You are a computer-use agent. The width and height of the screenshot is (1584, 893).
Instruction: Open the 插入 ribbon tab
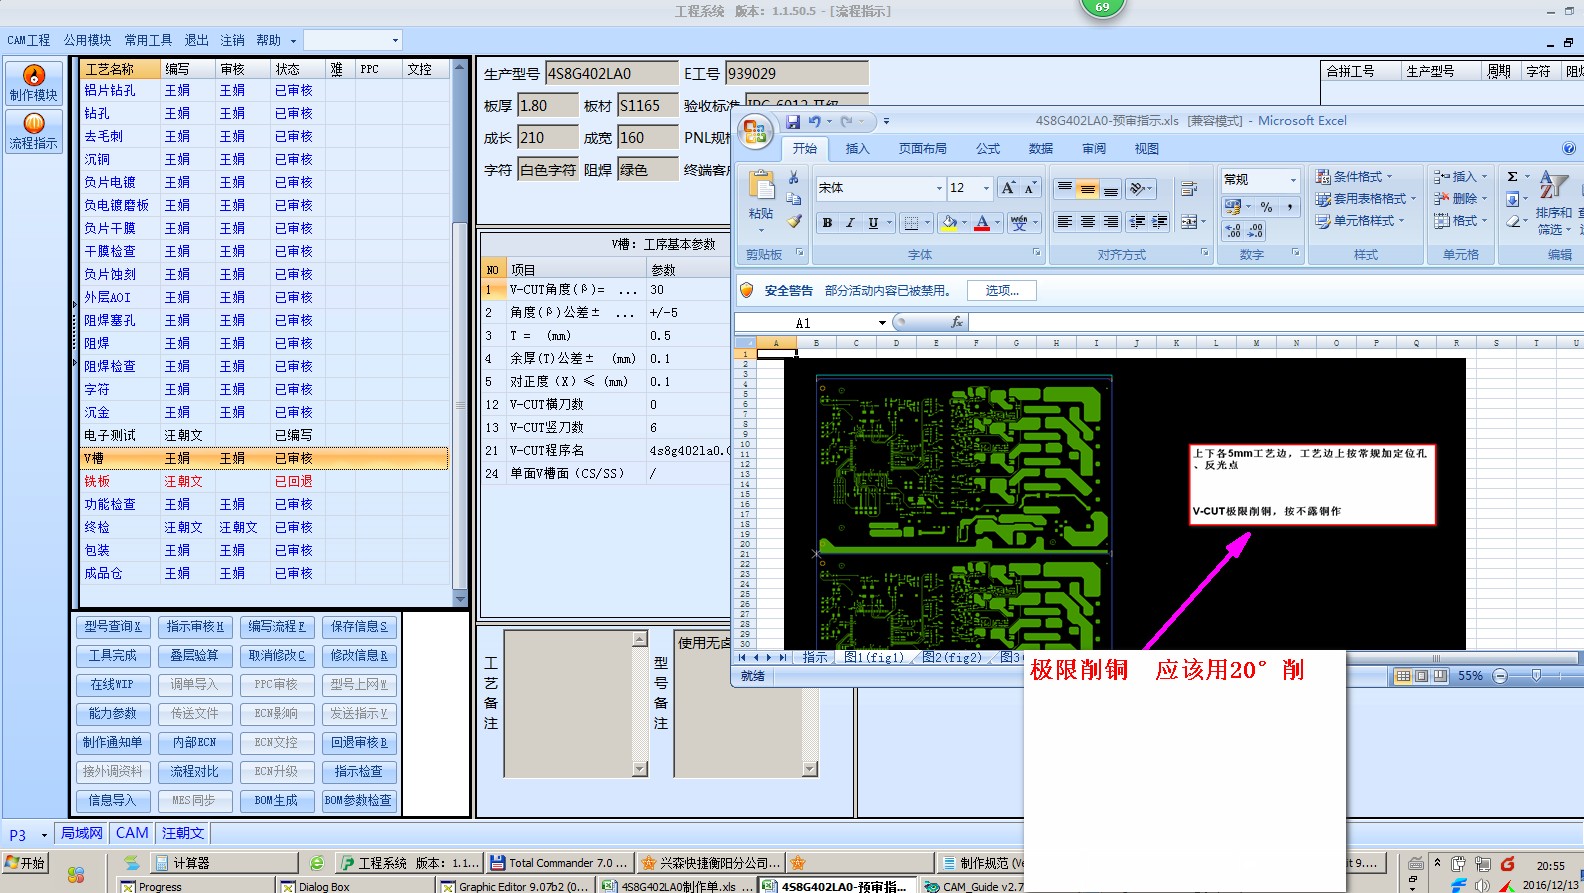coord(857,149)
